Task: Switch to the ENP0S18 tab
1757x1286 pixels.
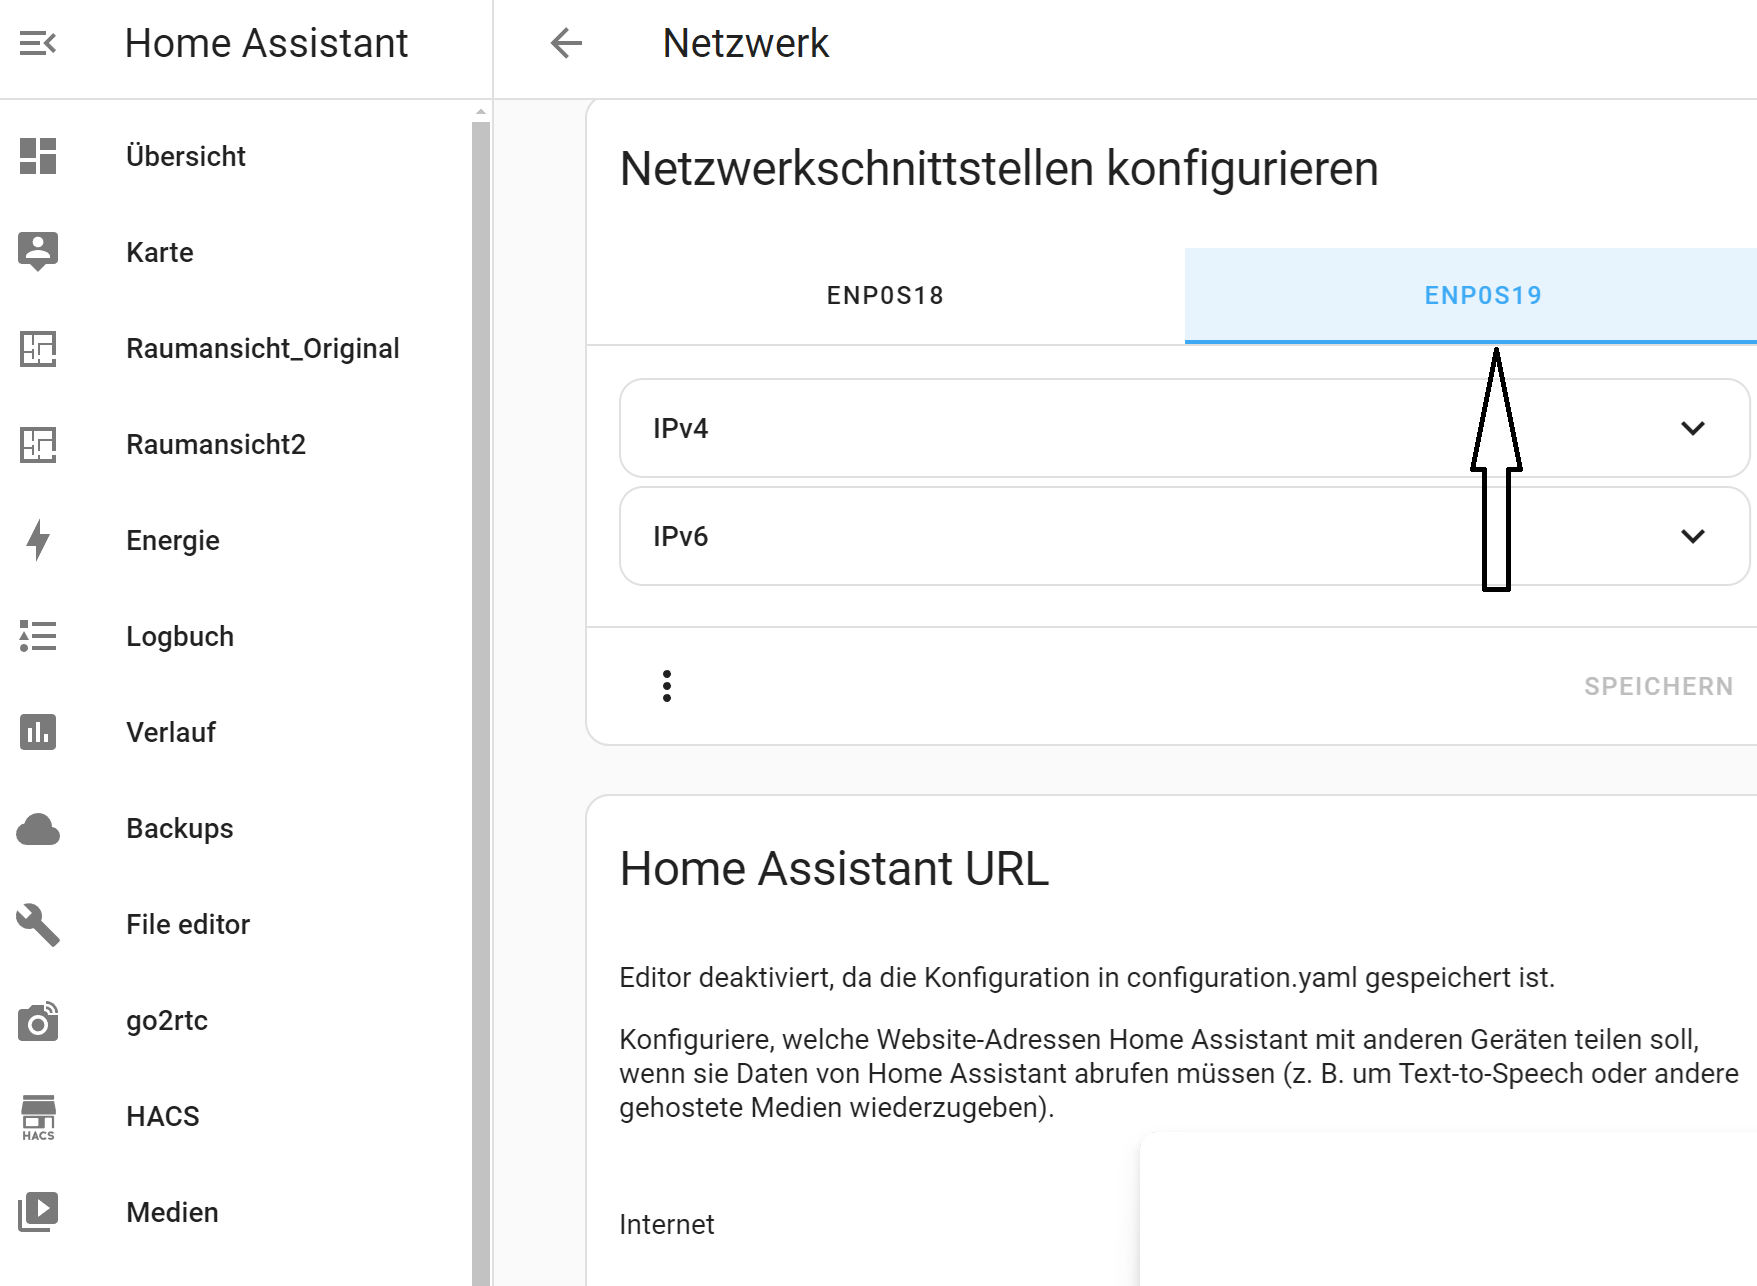Action: click(x=885, y=296)
